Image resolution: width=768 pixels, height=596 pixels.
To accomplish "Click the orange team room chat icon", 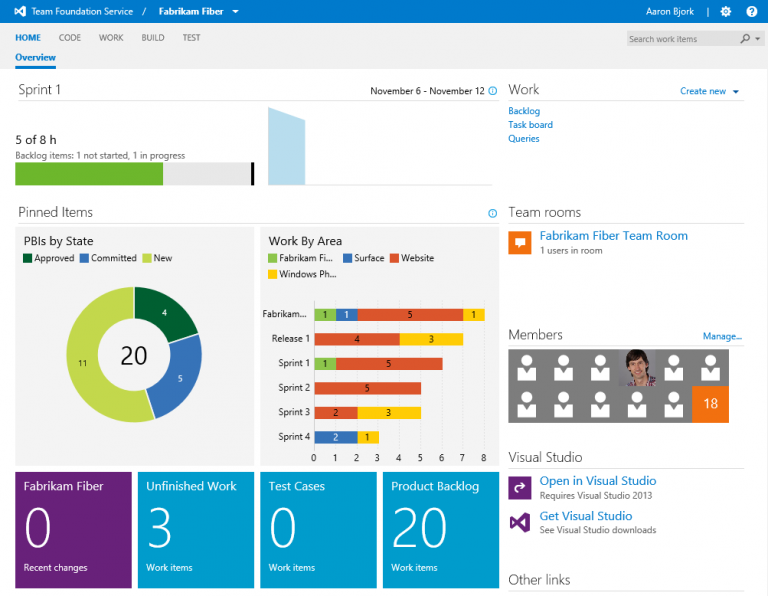I will coord(520,243).
